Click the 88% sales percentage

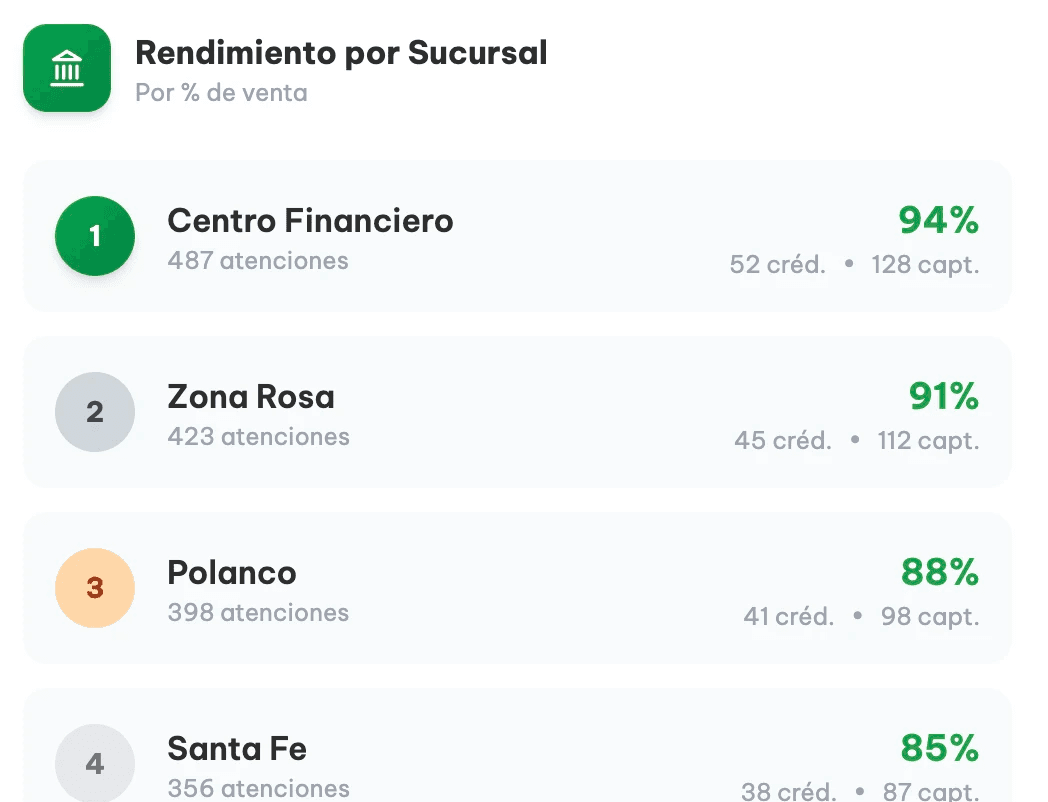[x=940, y=571]
